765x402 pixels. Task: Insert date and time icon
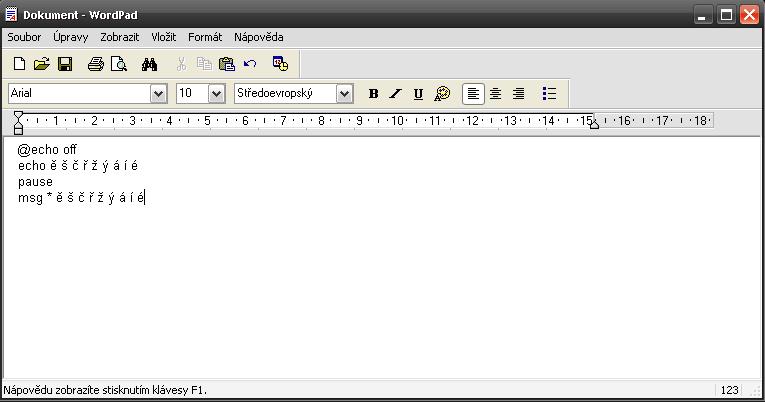(280, 64)
